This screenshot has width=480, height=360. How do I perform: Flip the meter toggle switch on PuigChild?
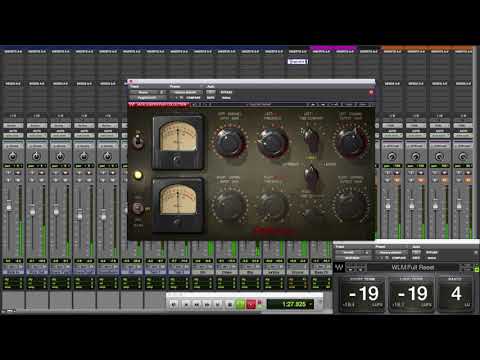pos(138,140)
